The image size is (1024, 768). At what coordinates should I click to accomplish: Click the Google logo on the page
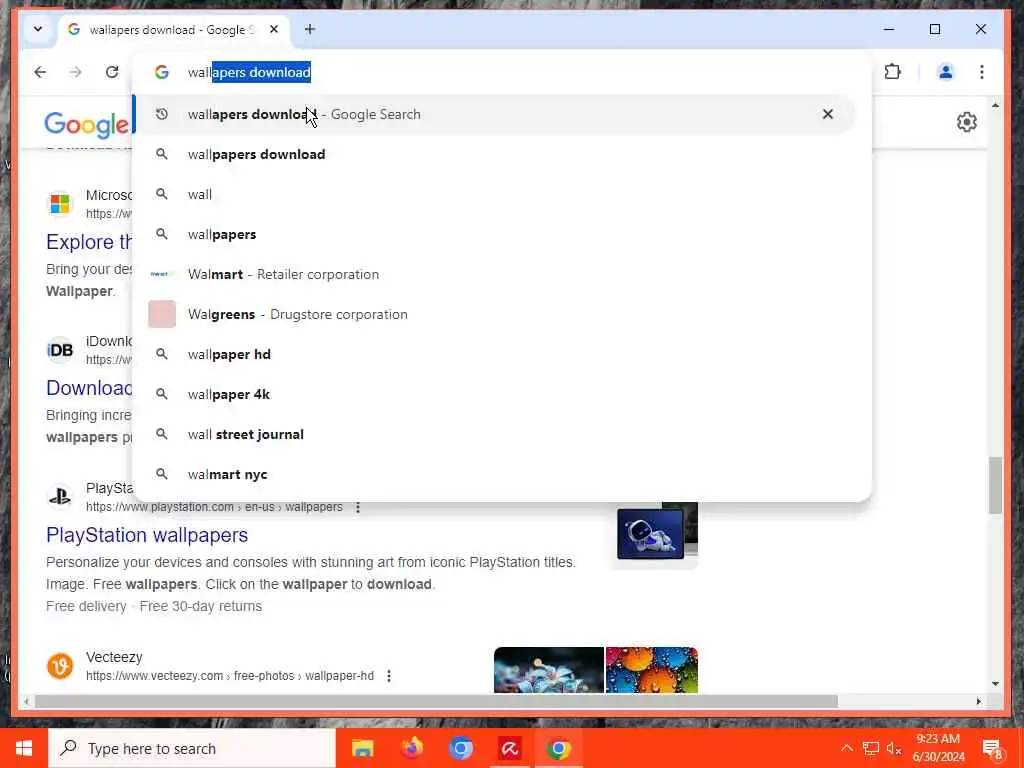86,124
